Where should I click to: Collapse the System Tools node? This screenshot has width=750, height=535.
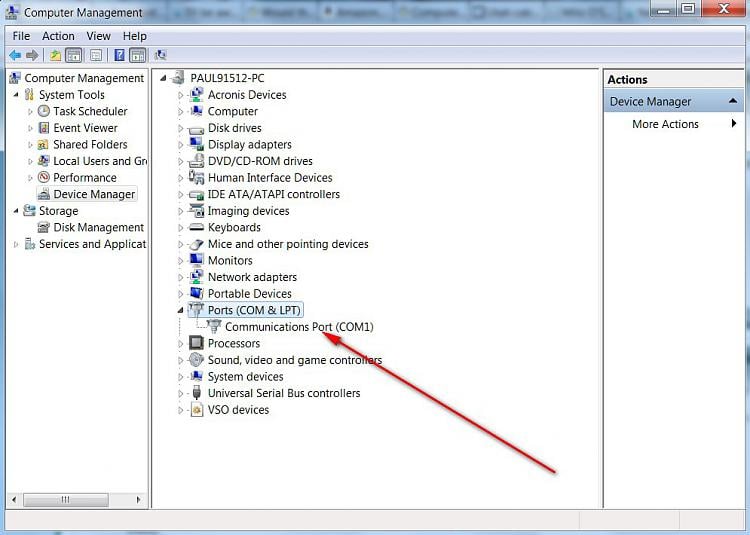16,95
